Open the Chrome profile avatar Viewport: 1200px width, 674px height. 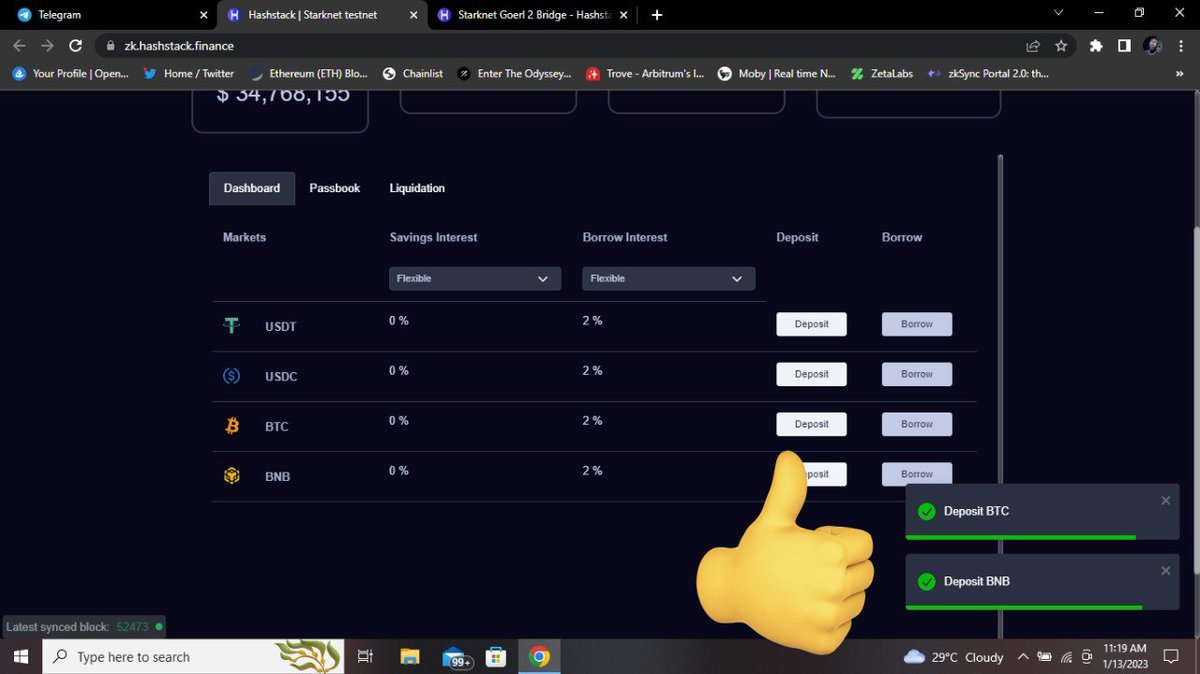[1152, 46]
